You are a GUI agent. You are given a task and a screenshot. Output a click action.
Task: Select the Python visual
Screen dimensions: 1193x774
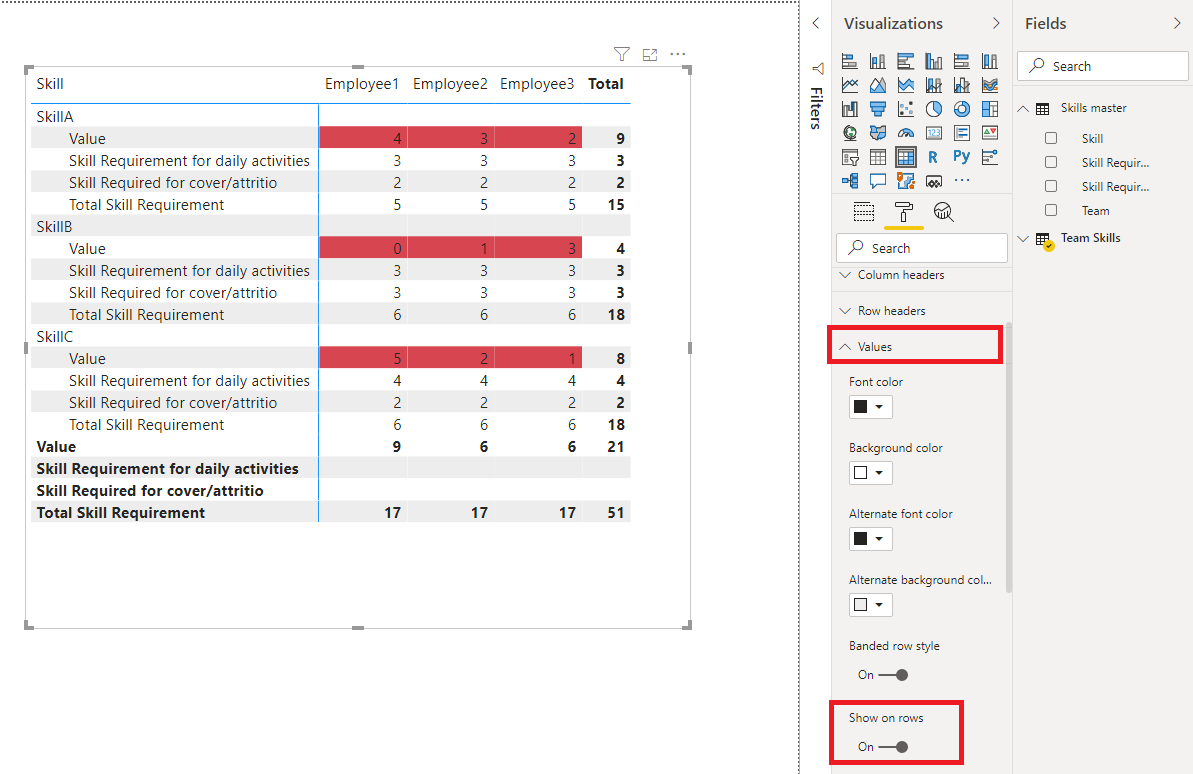pos(962,157)
